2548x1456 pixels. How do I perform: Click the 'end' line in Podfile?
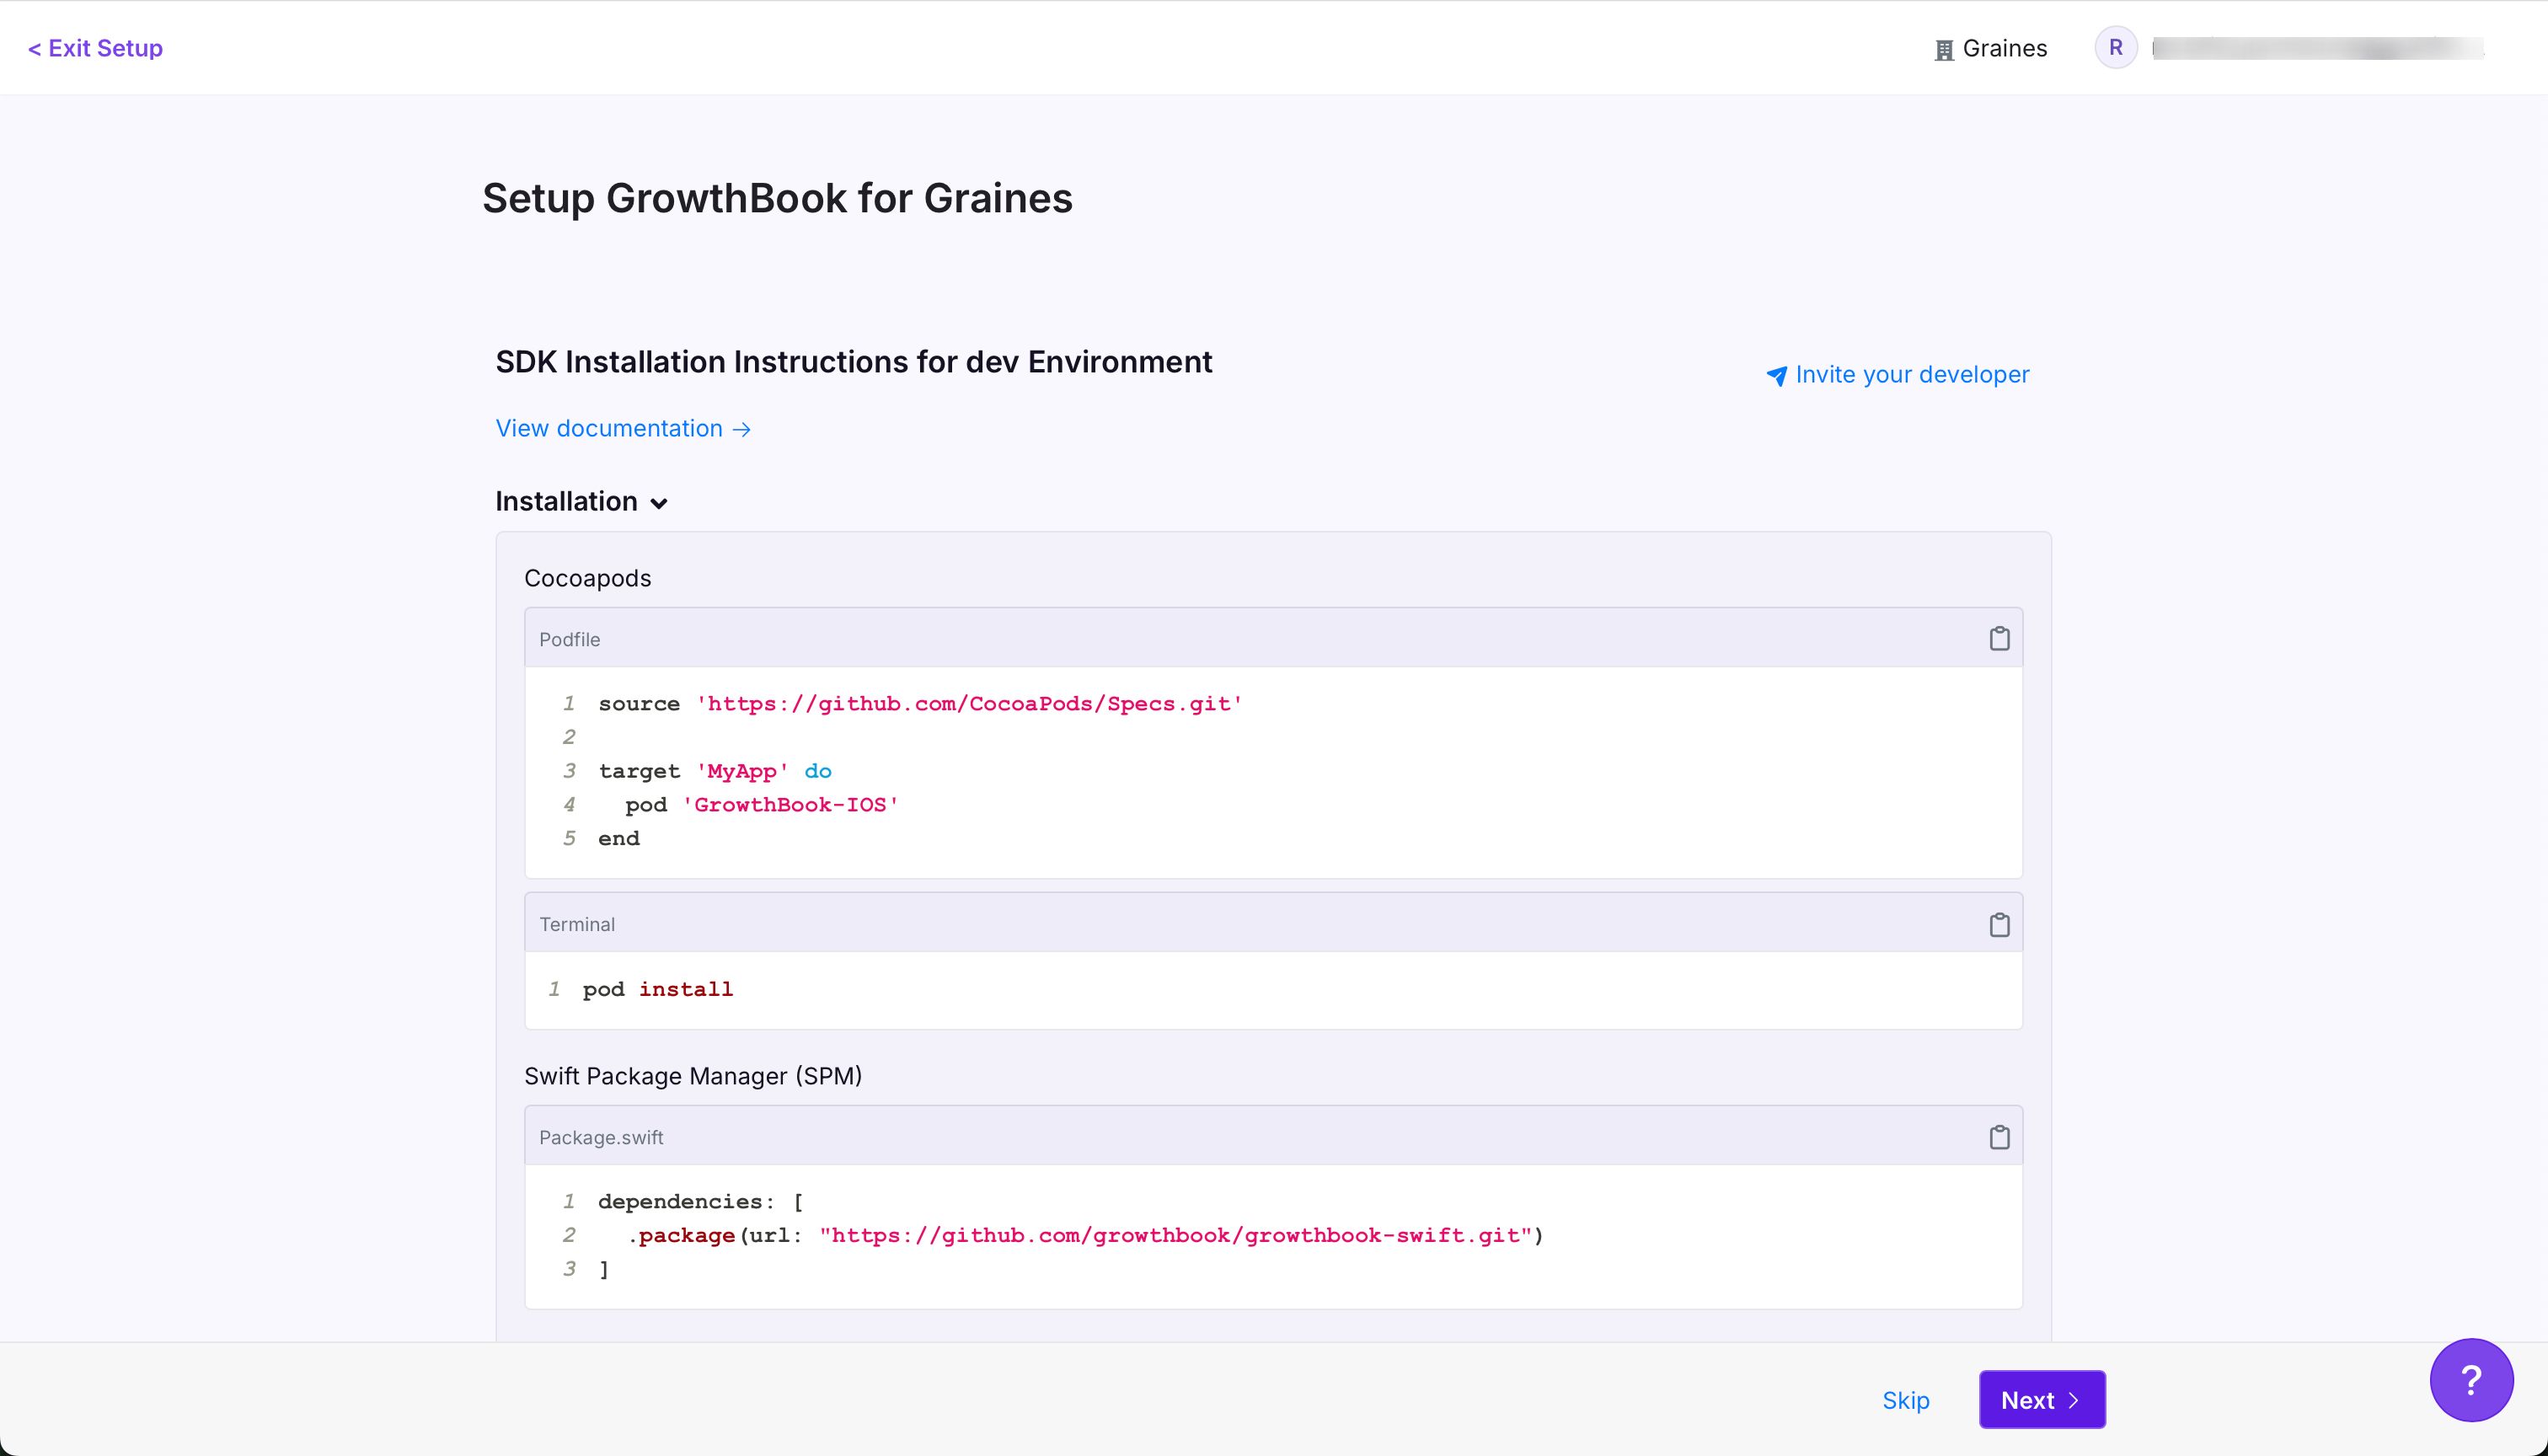click(x=619, y=839)
